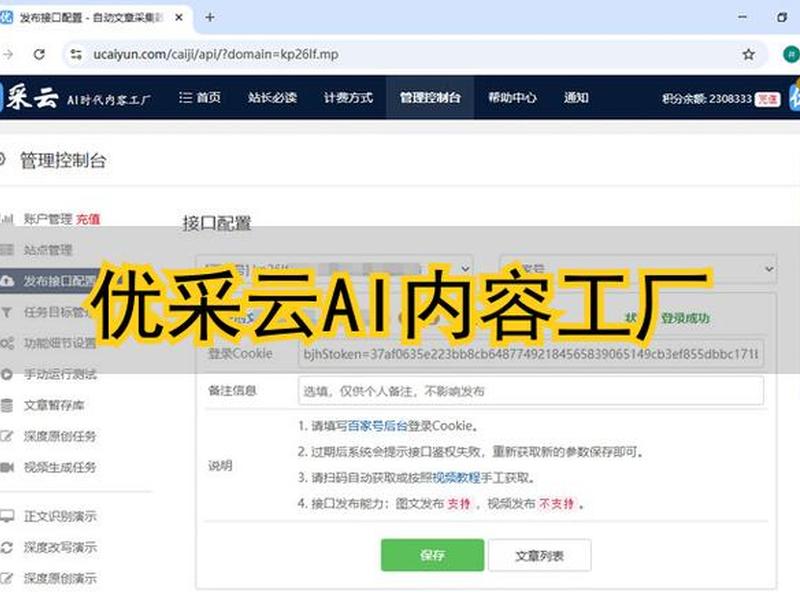Screen dimensions: 800x600
Task: Expand the interface type dropdown on the right
Action: (x=638, y=268)
